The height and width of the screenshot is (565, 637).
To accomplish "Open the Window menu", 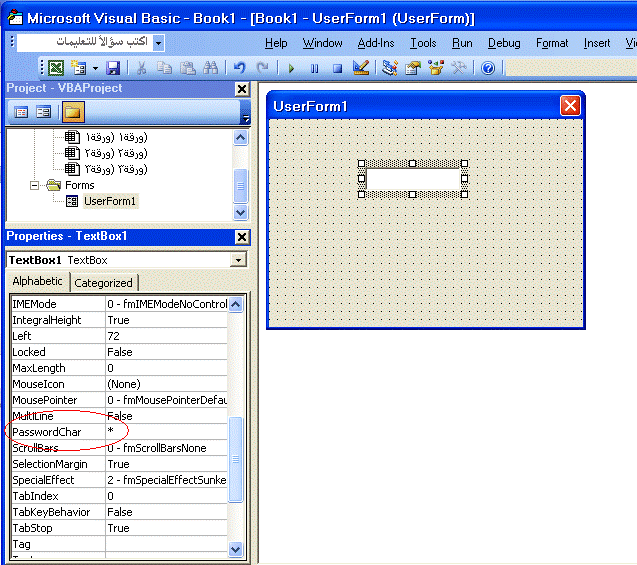I will coord(323,43).
